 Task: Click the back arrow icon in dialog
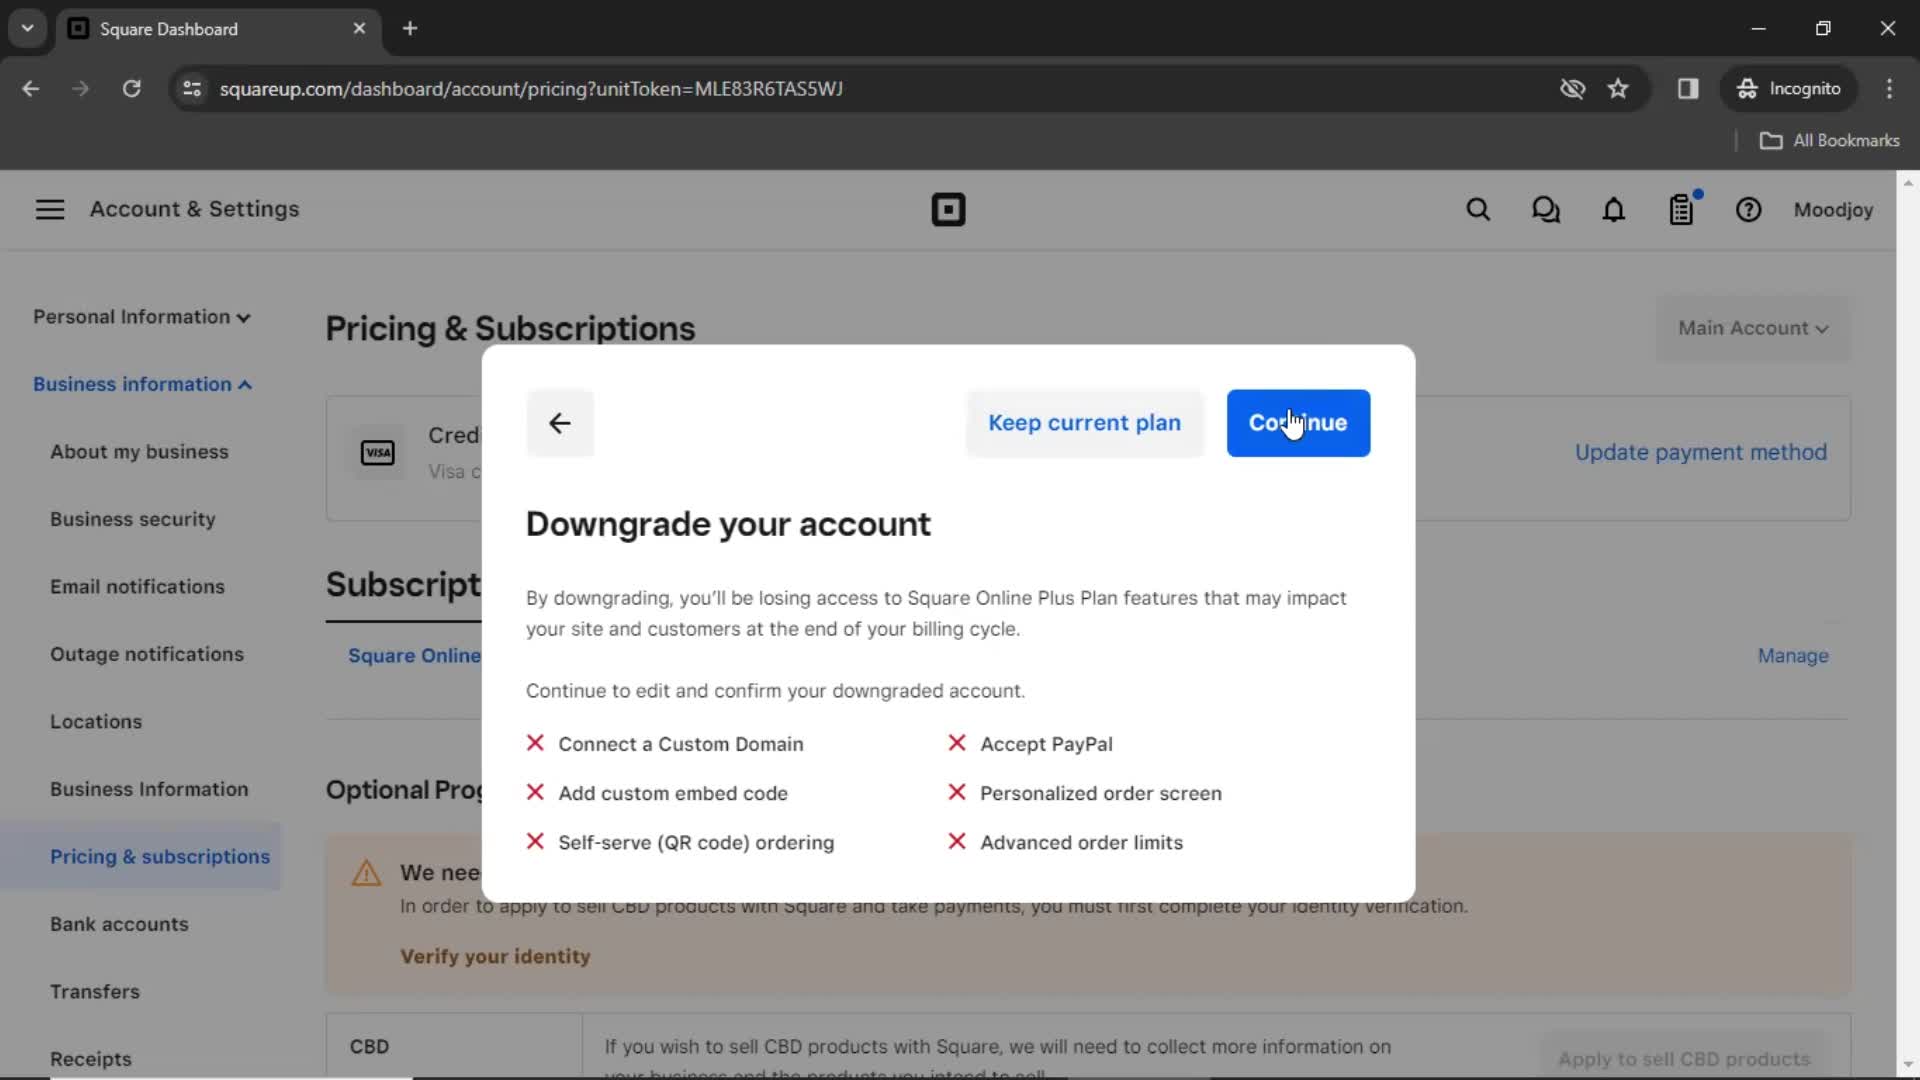pyautogui.click(x=558, y=422)
